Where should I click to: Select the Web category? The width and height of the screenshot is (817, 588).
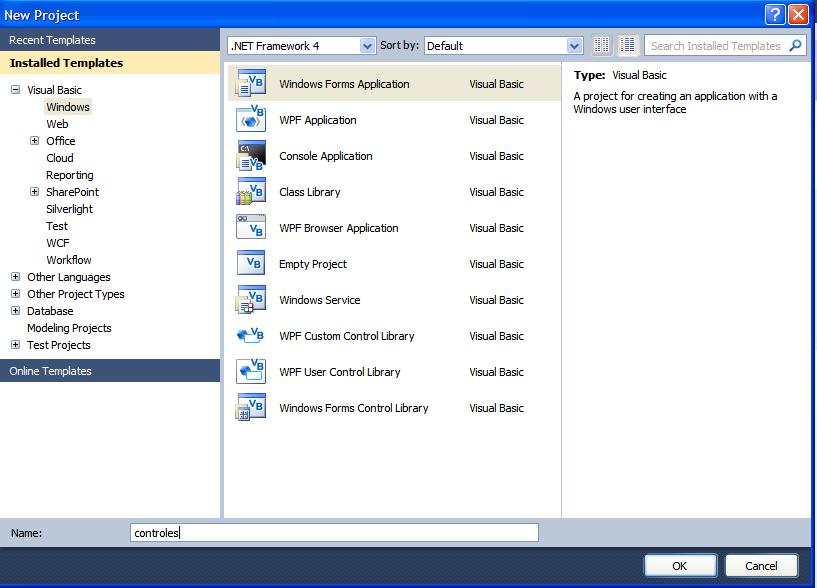click(57, 124)
